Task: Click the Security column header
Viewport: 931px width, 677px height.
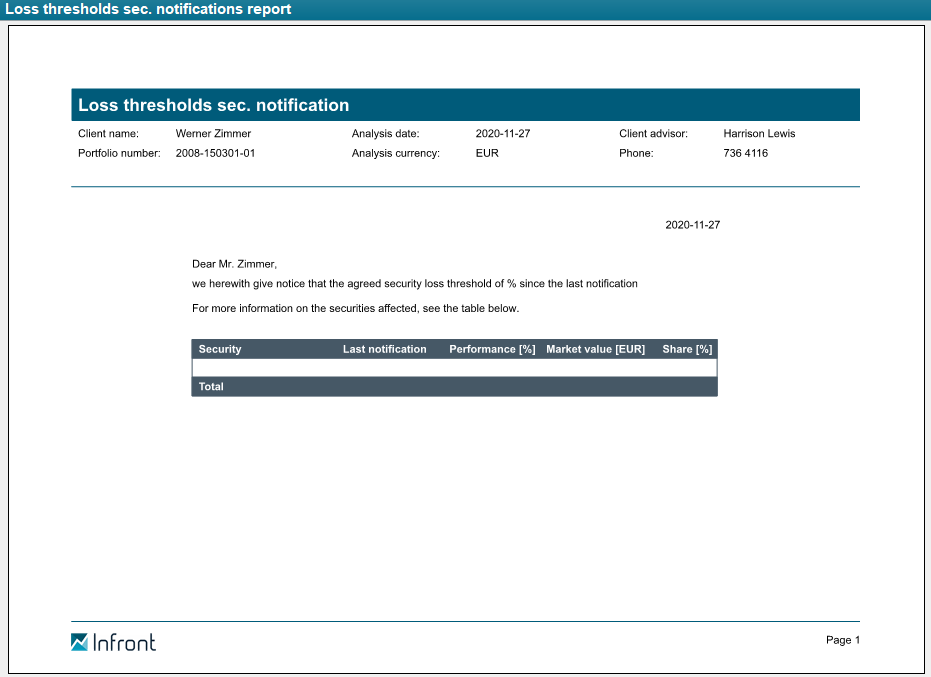Action: [x=220, y=349]
